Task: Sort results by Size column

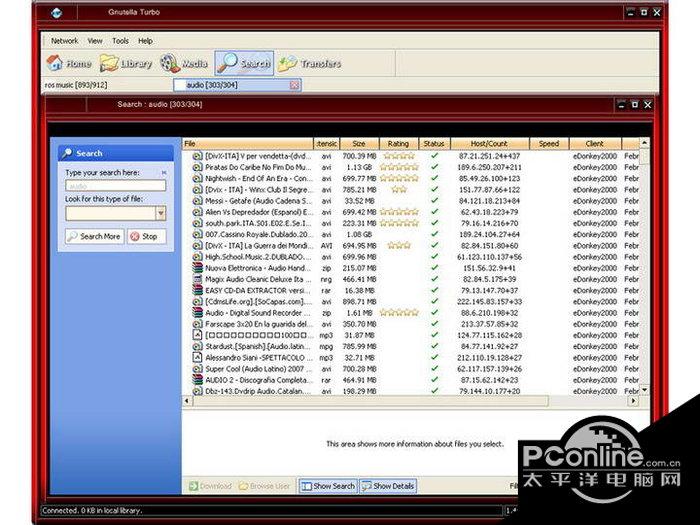Action: click(359, 143)
